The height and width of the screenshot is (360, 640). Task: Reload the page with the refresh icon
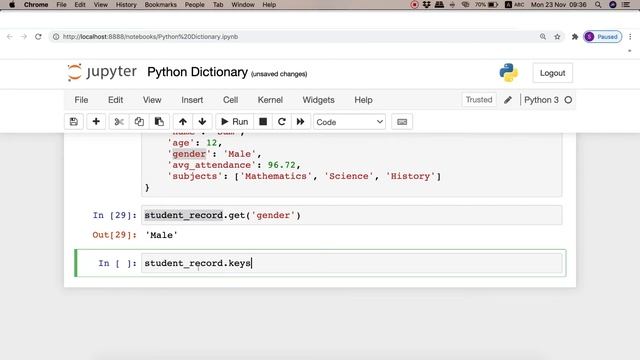point(38,37)
